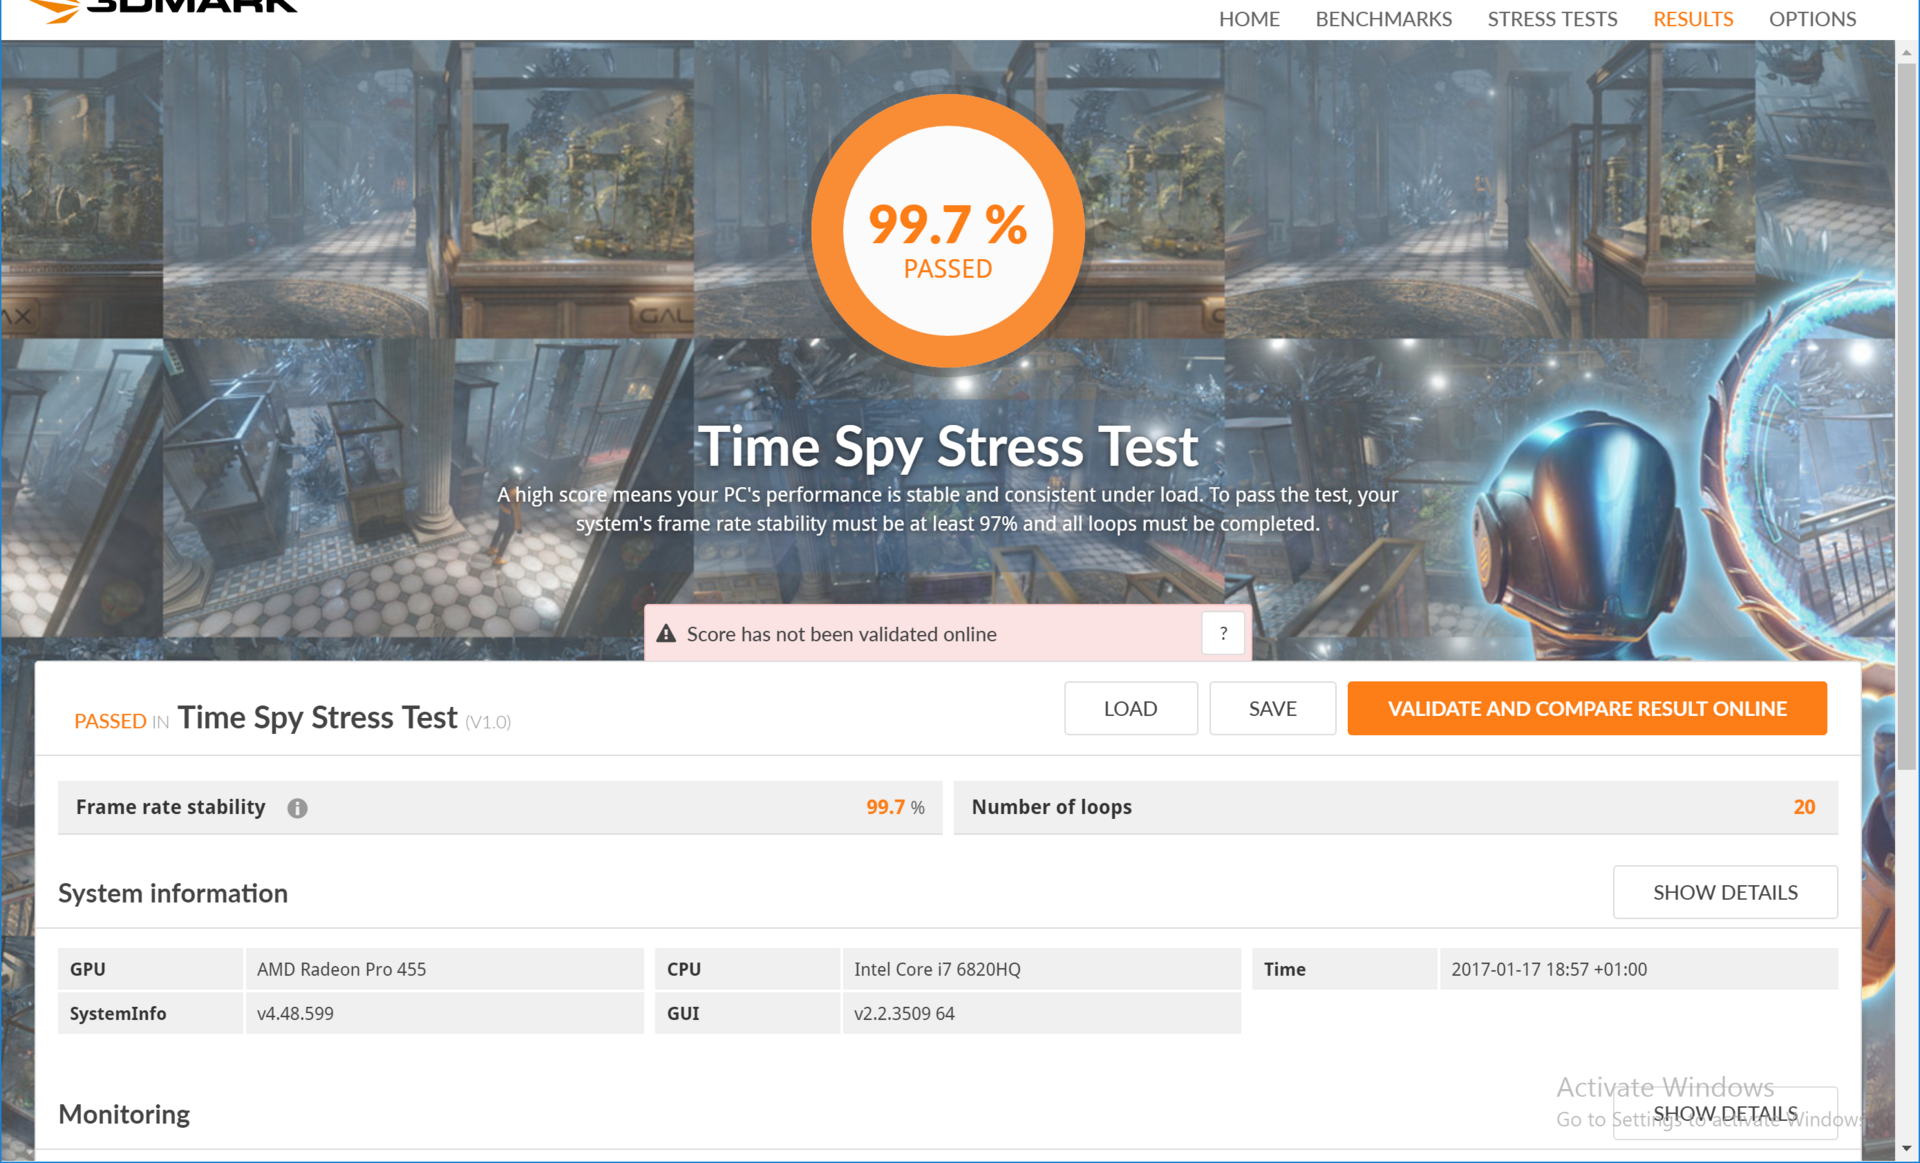Click the warning triangle icon
The height and width of the screenshot is (1163, 1920).
click(x=666, y=634)
